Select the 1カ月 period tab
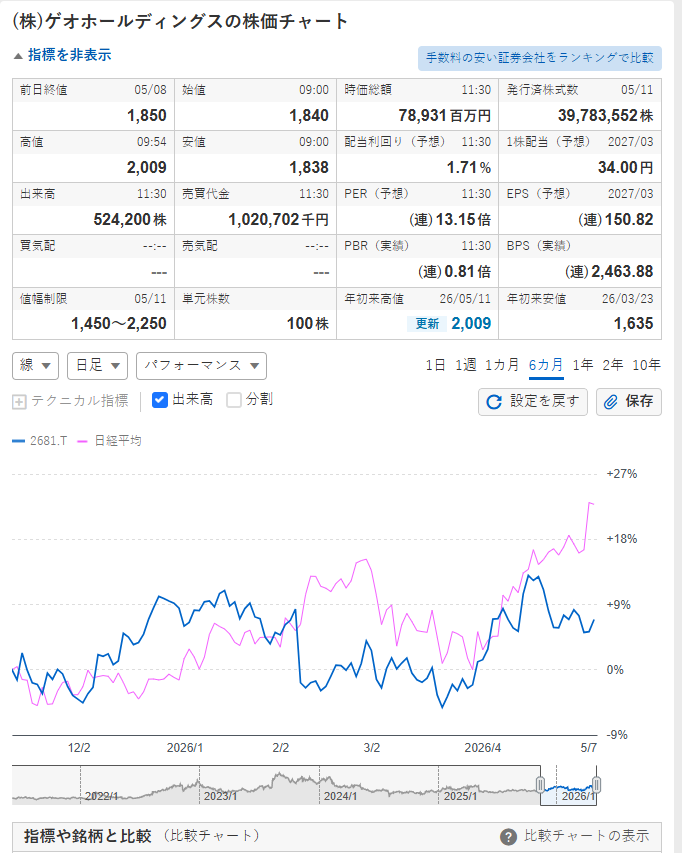682x853 pixels. click(x=502, y=365)
